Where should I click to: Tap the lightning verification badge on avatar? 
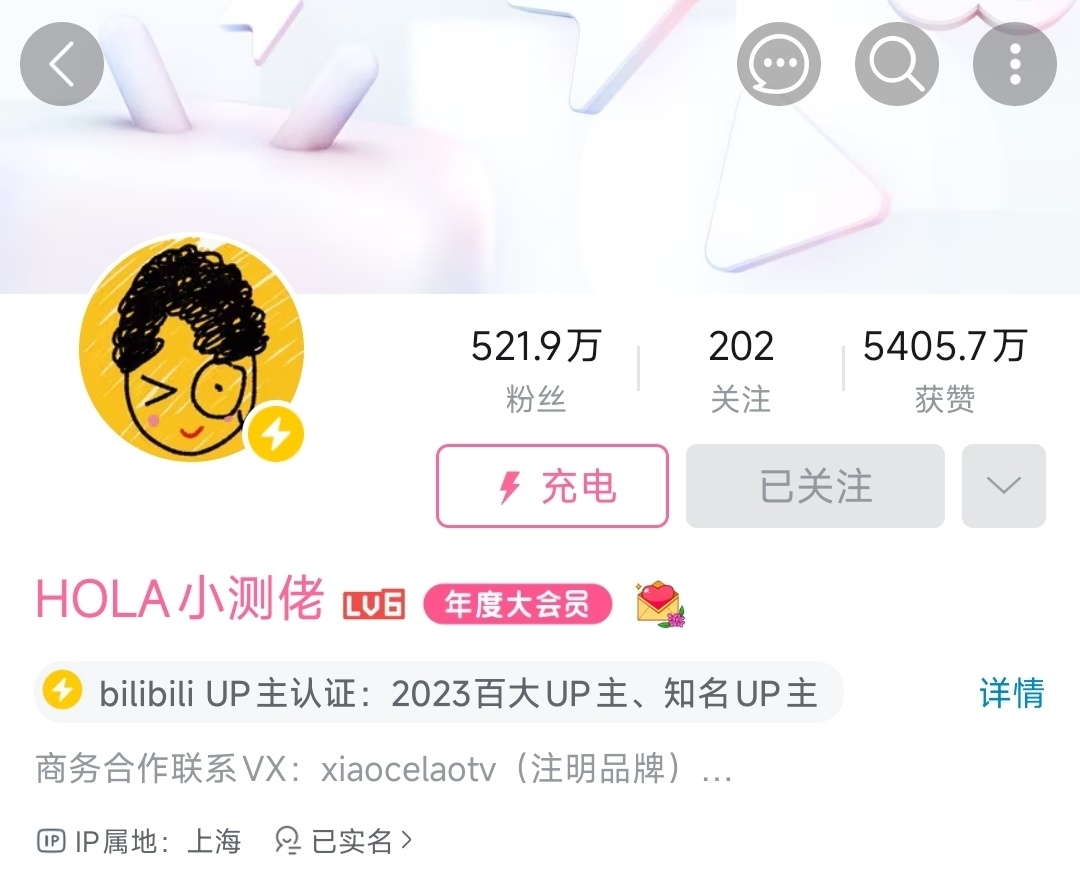pyautogui.click(x=276, y=434)
